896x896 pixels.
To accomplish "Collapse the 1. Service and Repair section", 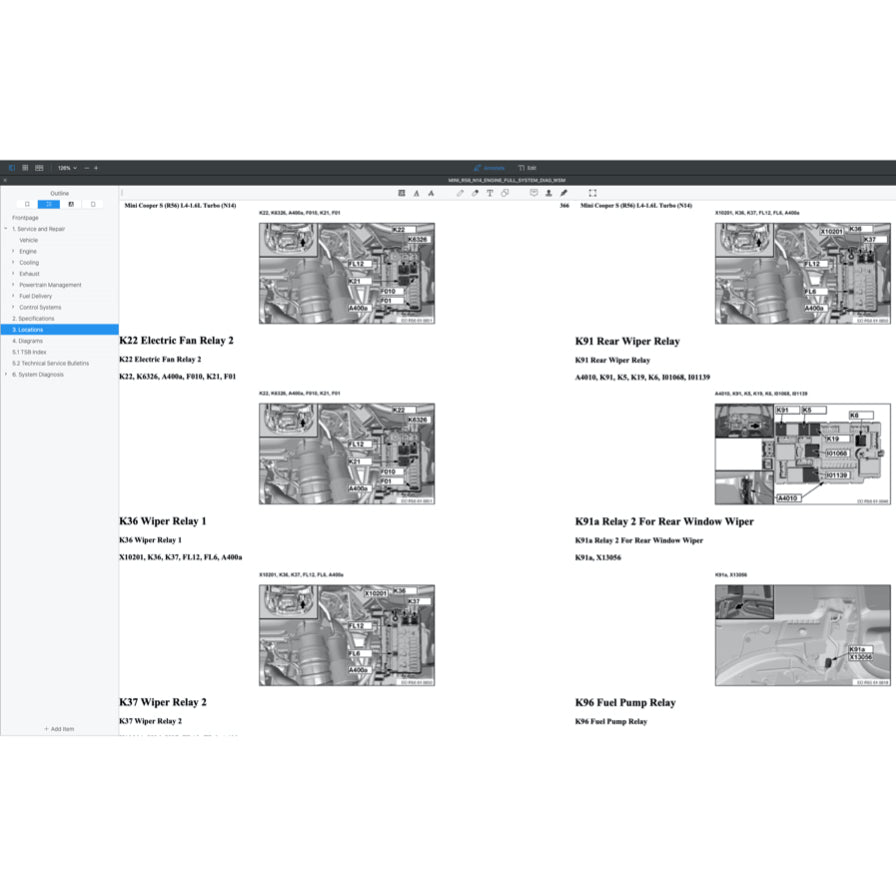I will 6,229.
